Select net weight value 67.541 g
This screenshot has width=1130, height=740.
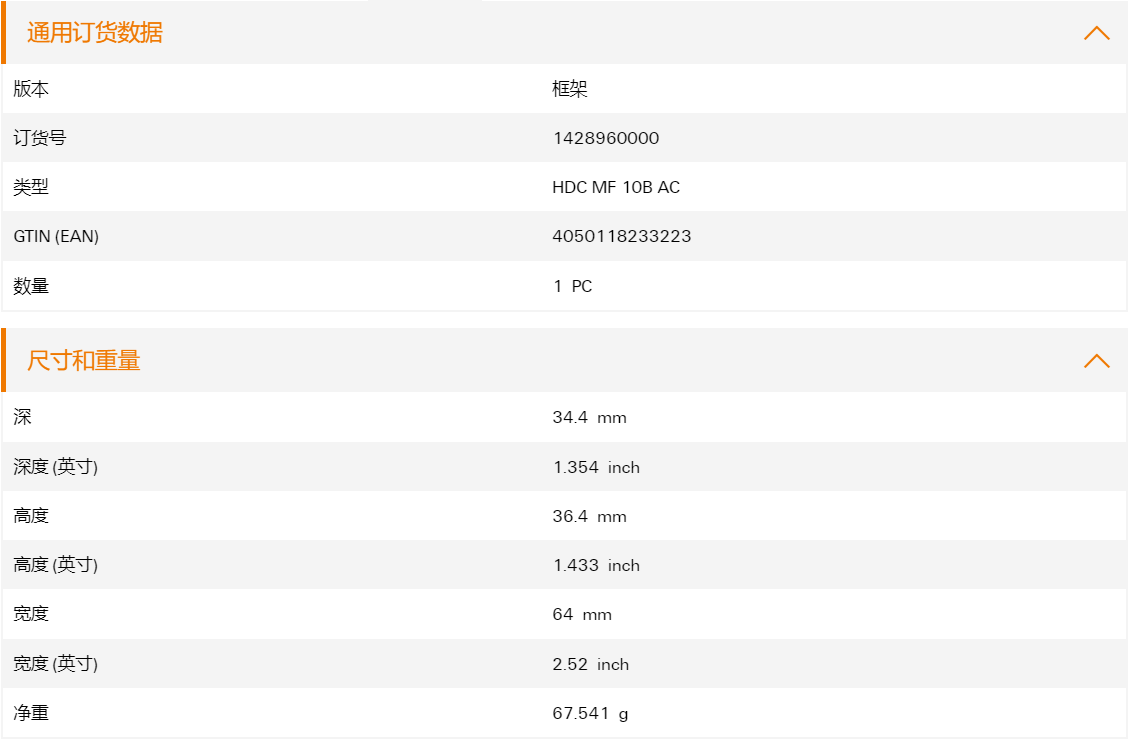(x=590, y=713)
